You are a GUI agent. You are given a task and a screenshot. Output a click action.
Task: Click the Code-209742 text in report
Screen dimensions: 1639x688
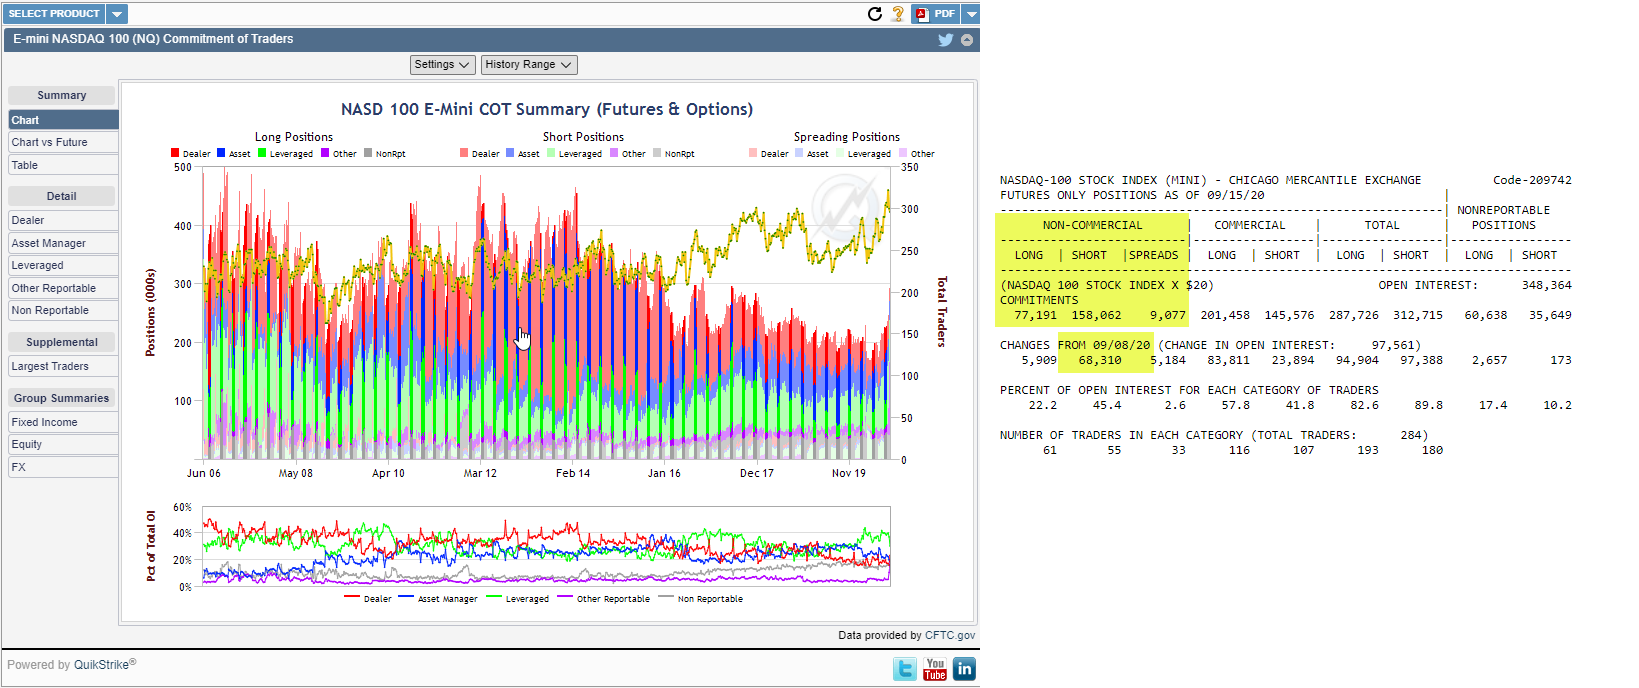click(1532, 180)
